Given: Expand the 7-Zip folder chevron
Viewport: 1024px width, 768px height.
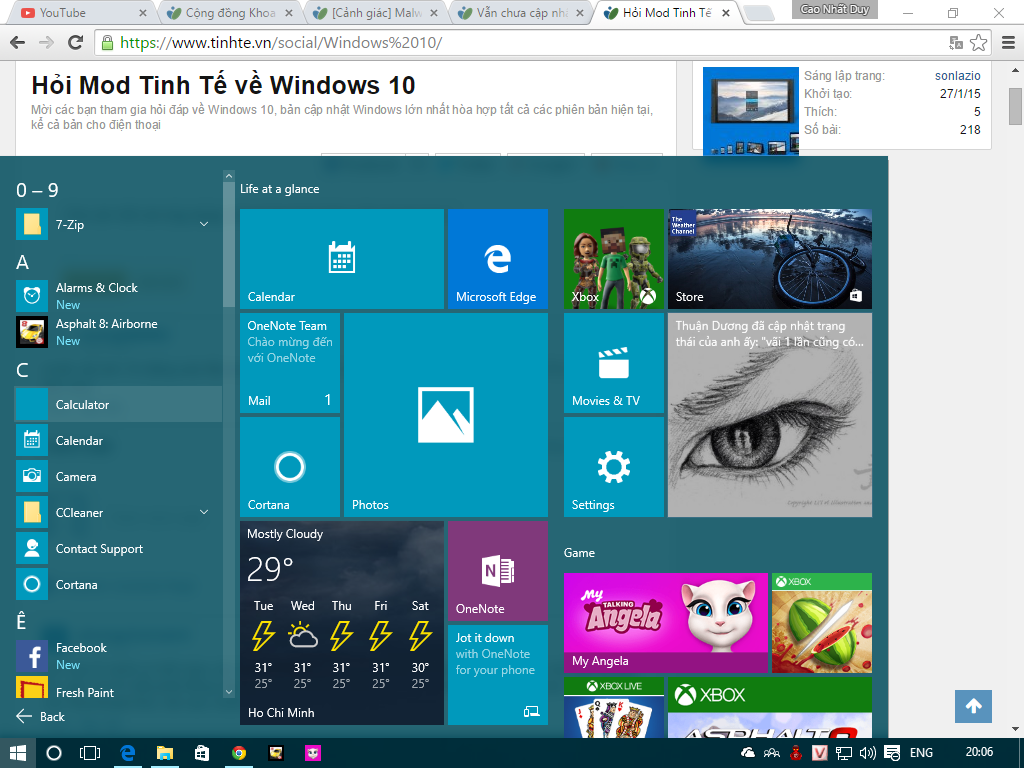Looking at the screenshot, I should click(x=204, y=225).
